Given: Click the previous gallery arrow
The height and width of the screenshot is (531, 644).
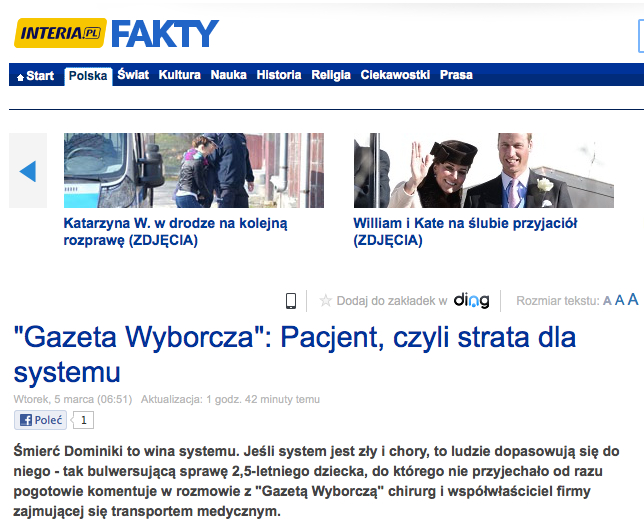Looking at the screenshot, I should pyautogui.click(x=28, y=170).
